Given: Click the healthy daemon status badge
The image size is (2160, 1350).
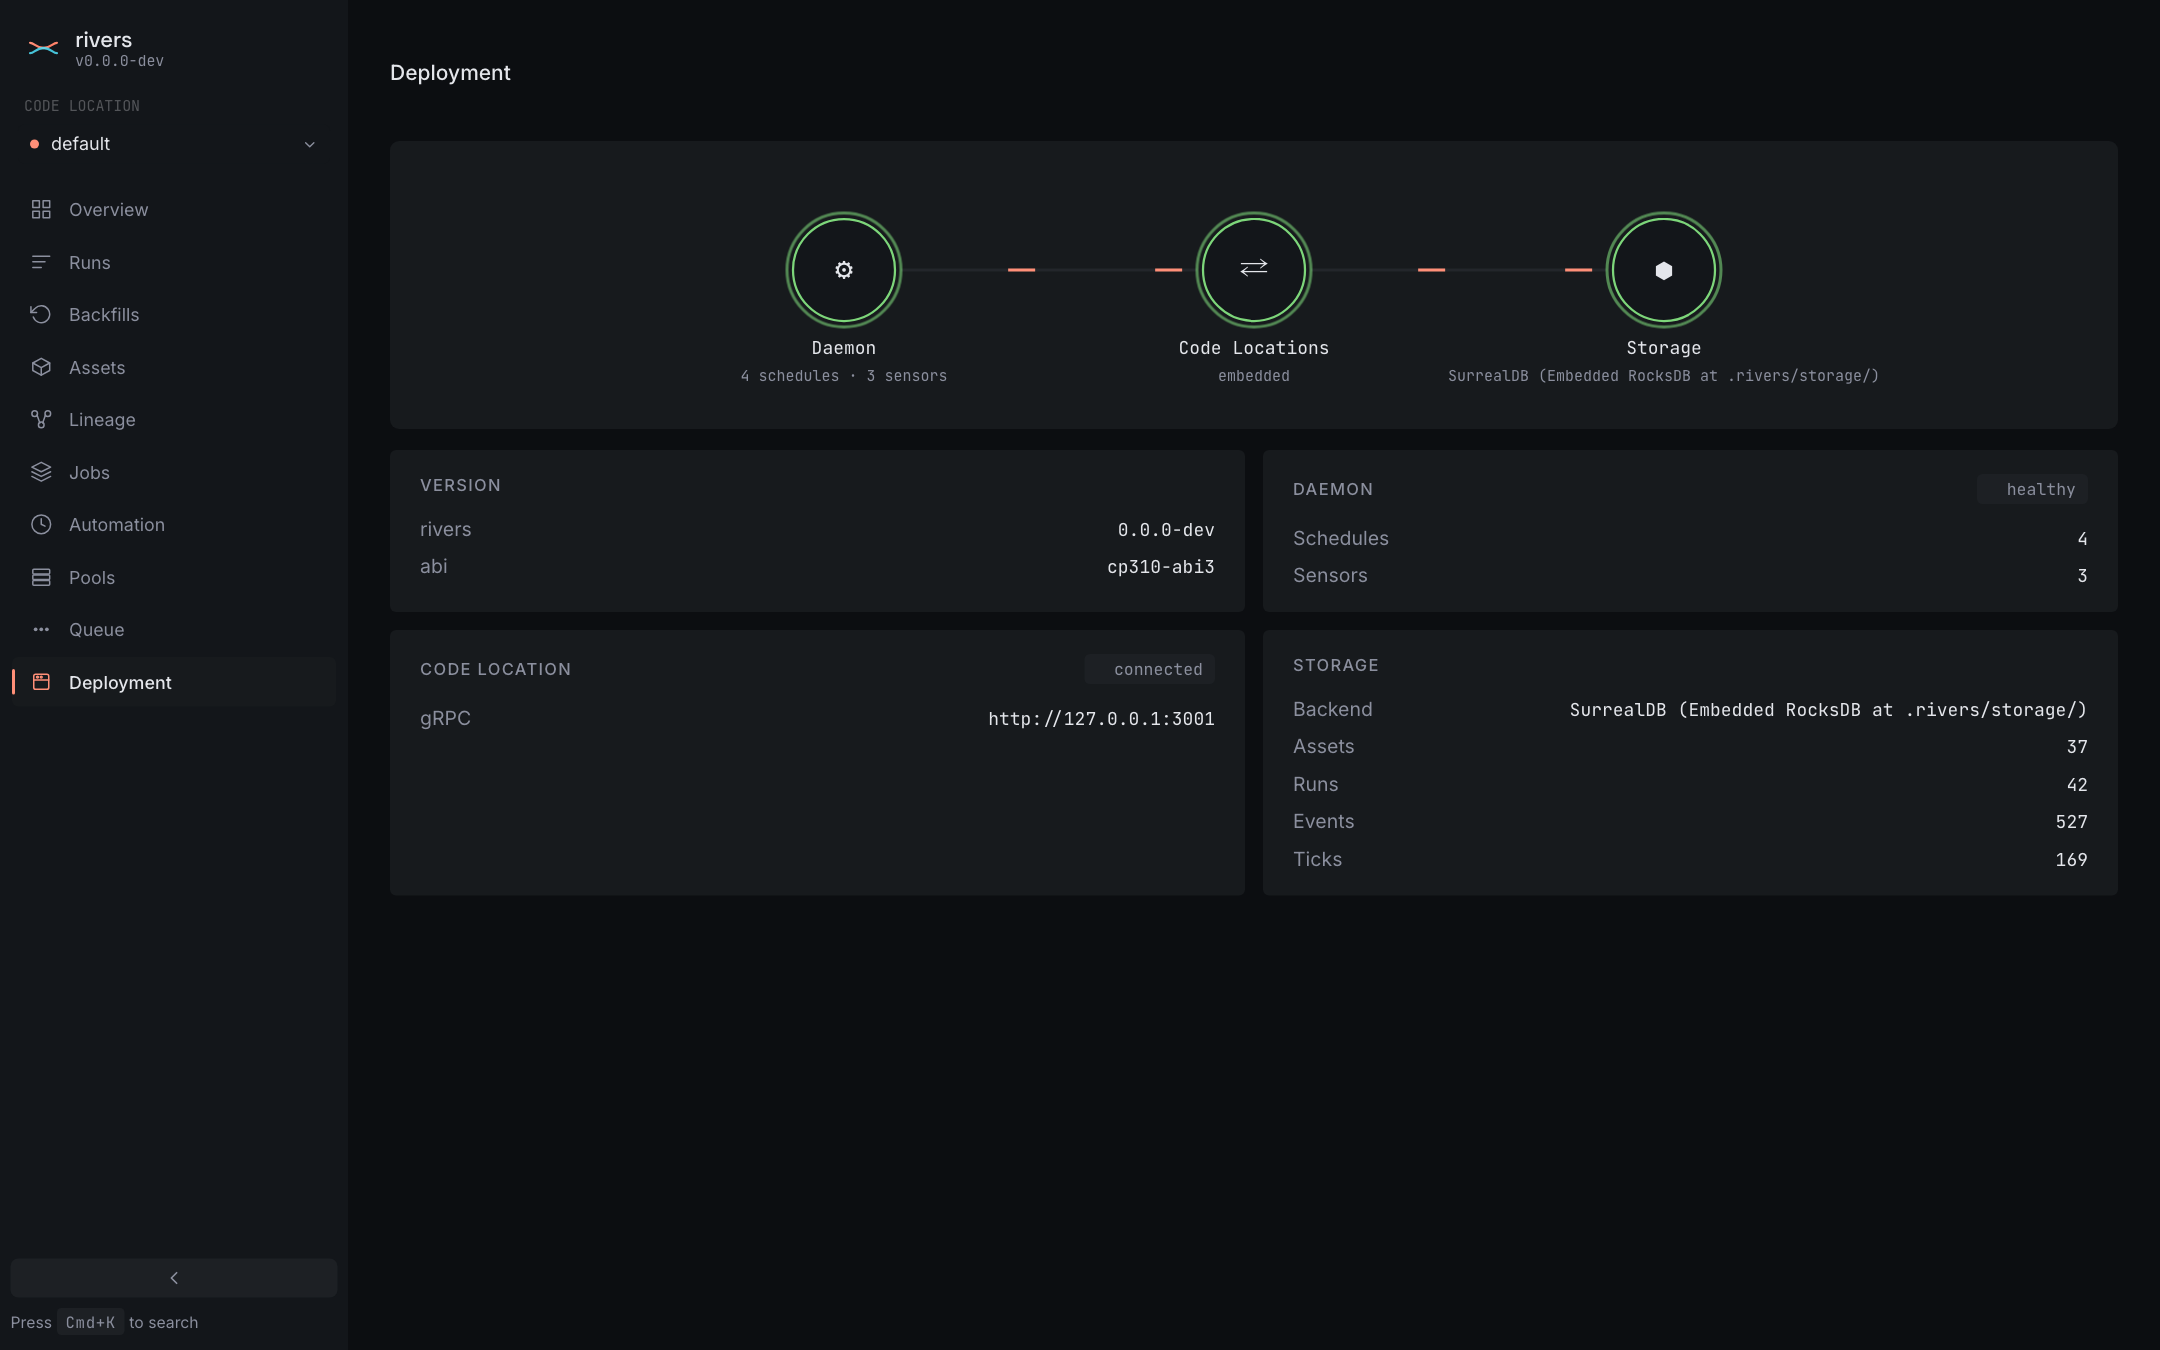Looking at the screenshot, I should click(2032, 489).
